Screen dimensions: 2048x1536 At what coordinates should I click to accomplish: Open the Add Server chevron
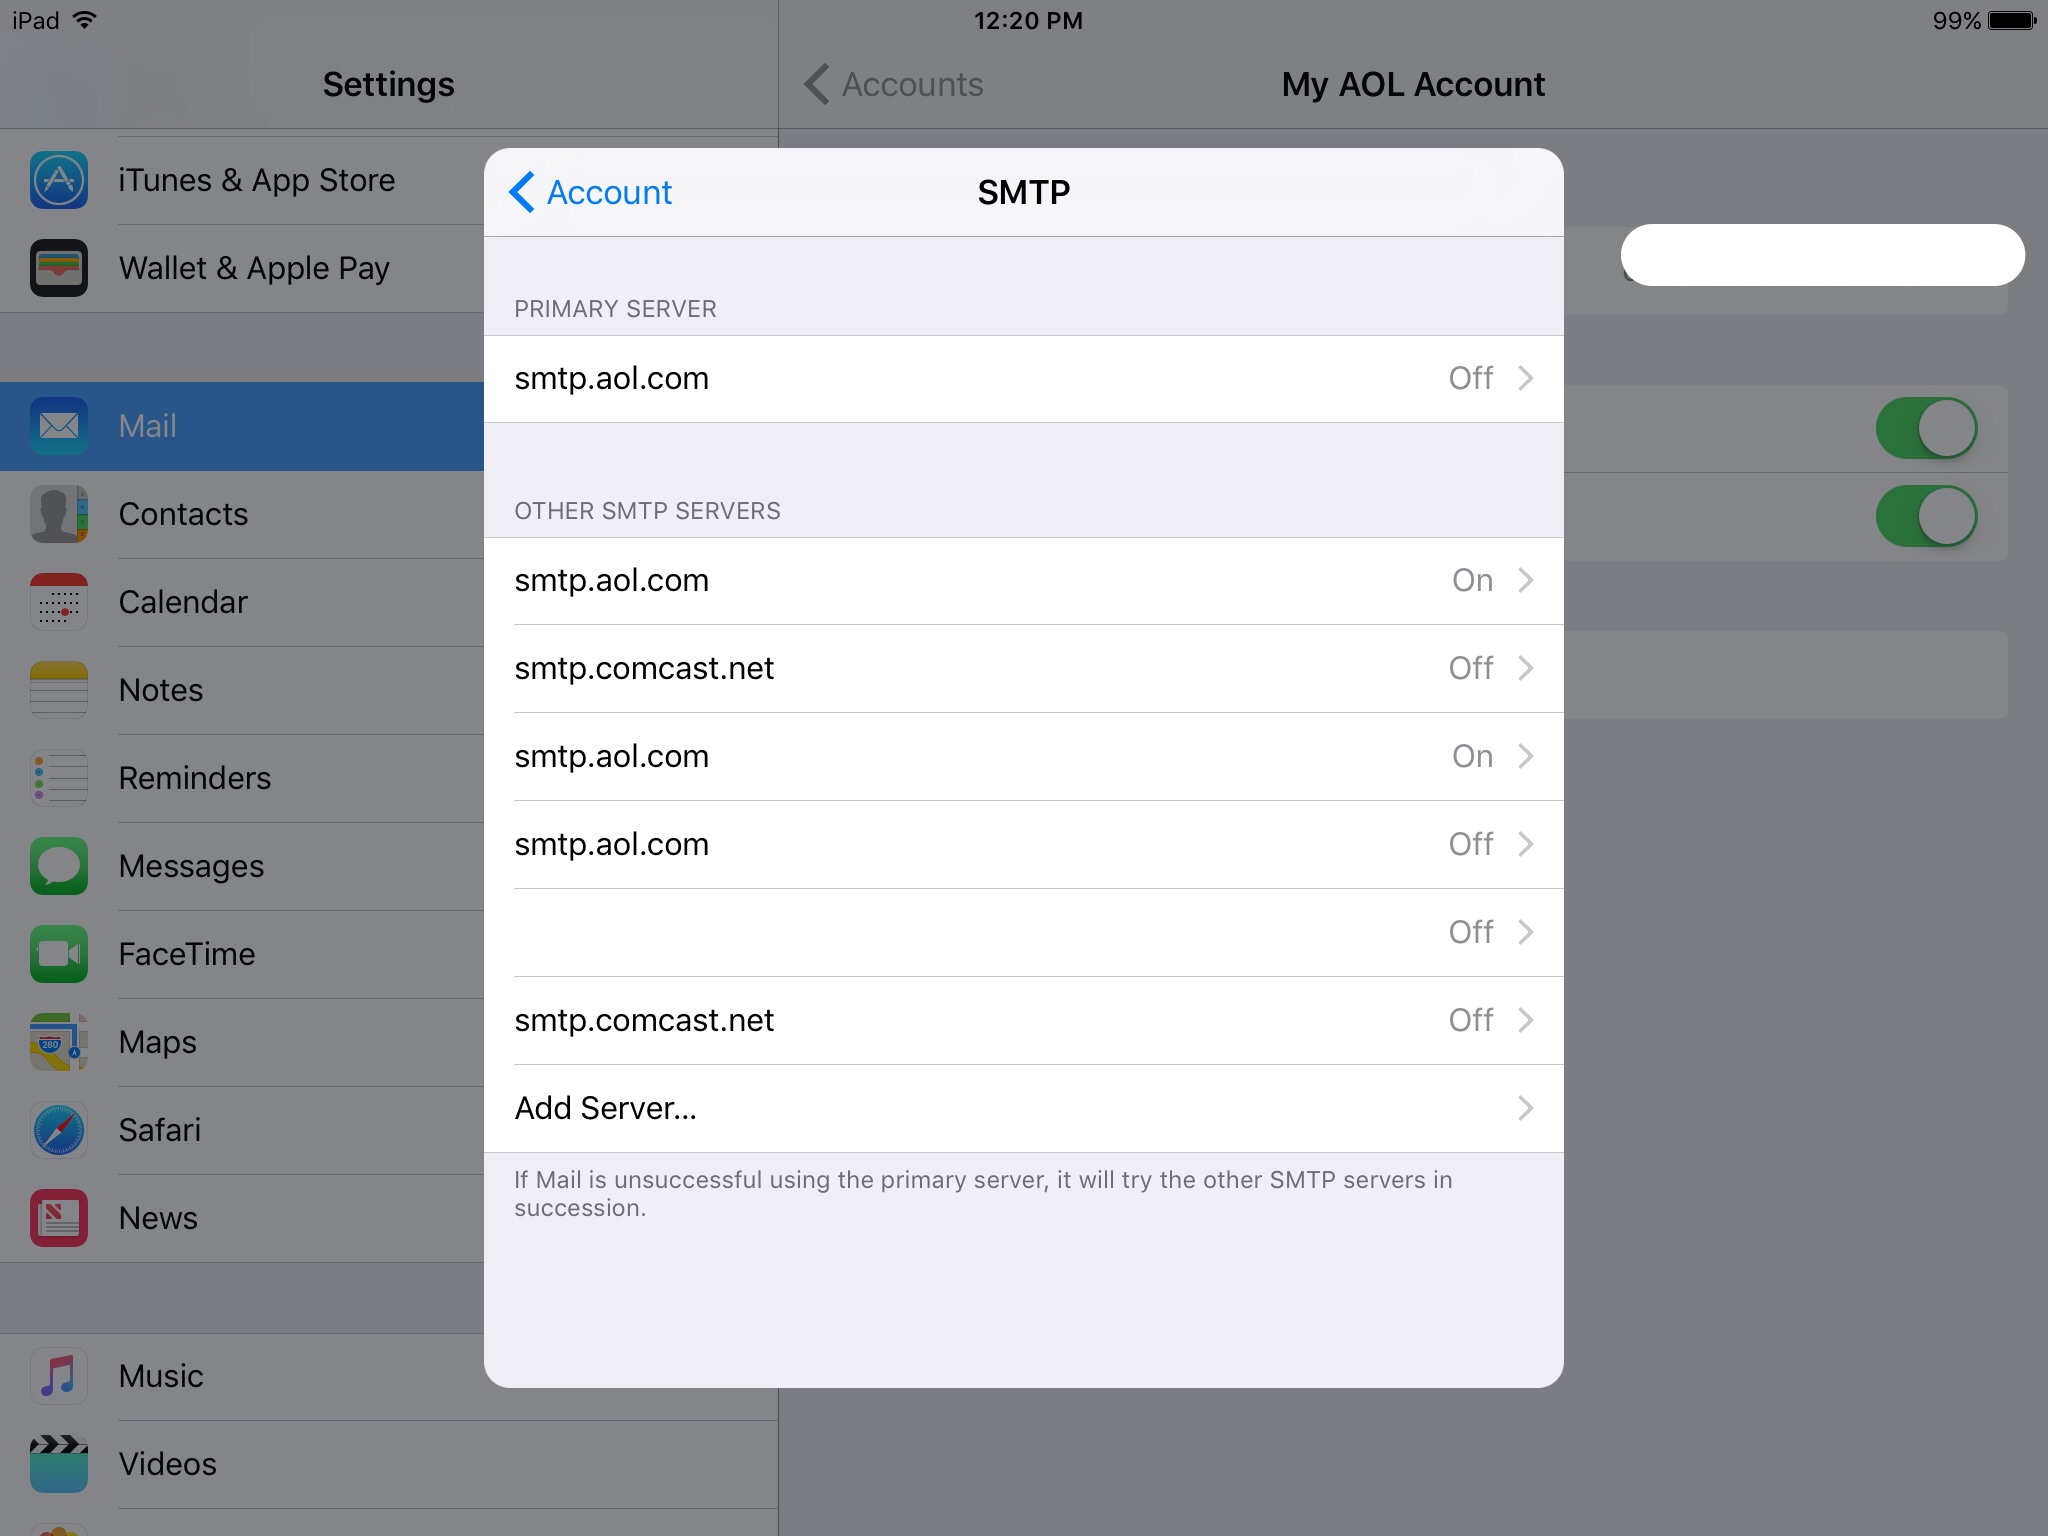[x=1525, y=1108]
